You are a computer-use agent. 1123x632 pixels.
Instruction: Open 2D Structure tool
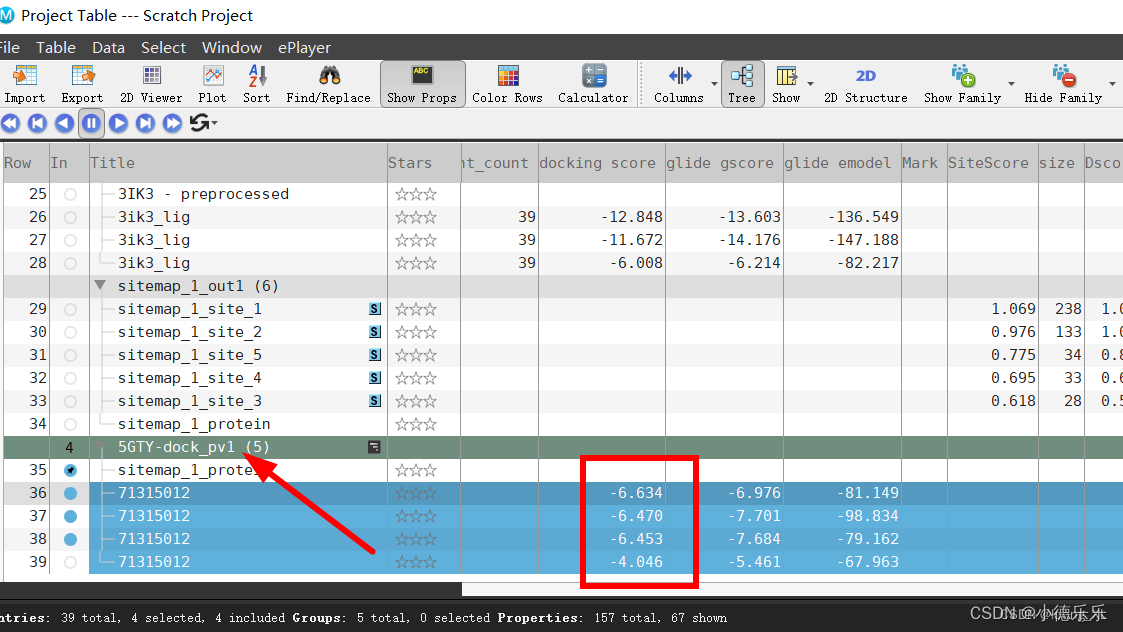tap(865, 84)
